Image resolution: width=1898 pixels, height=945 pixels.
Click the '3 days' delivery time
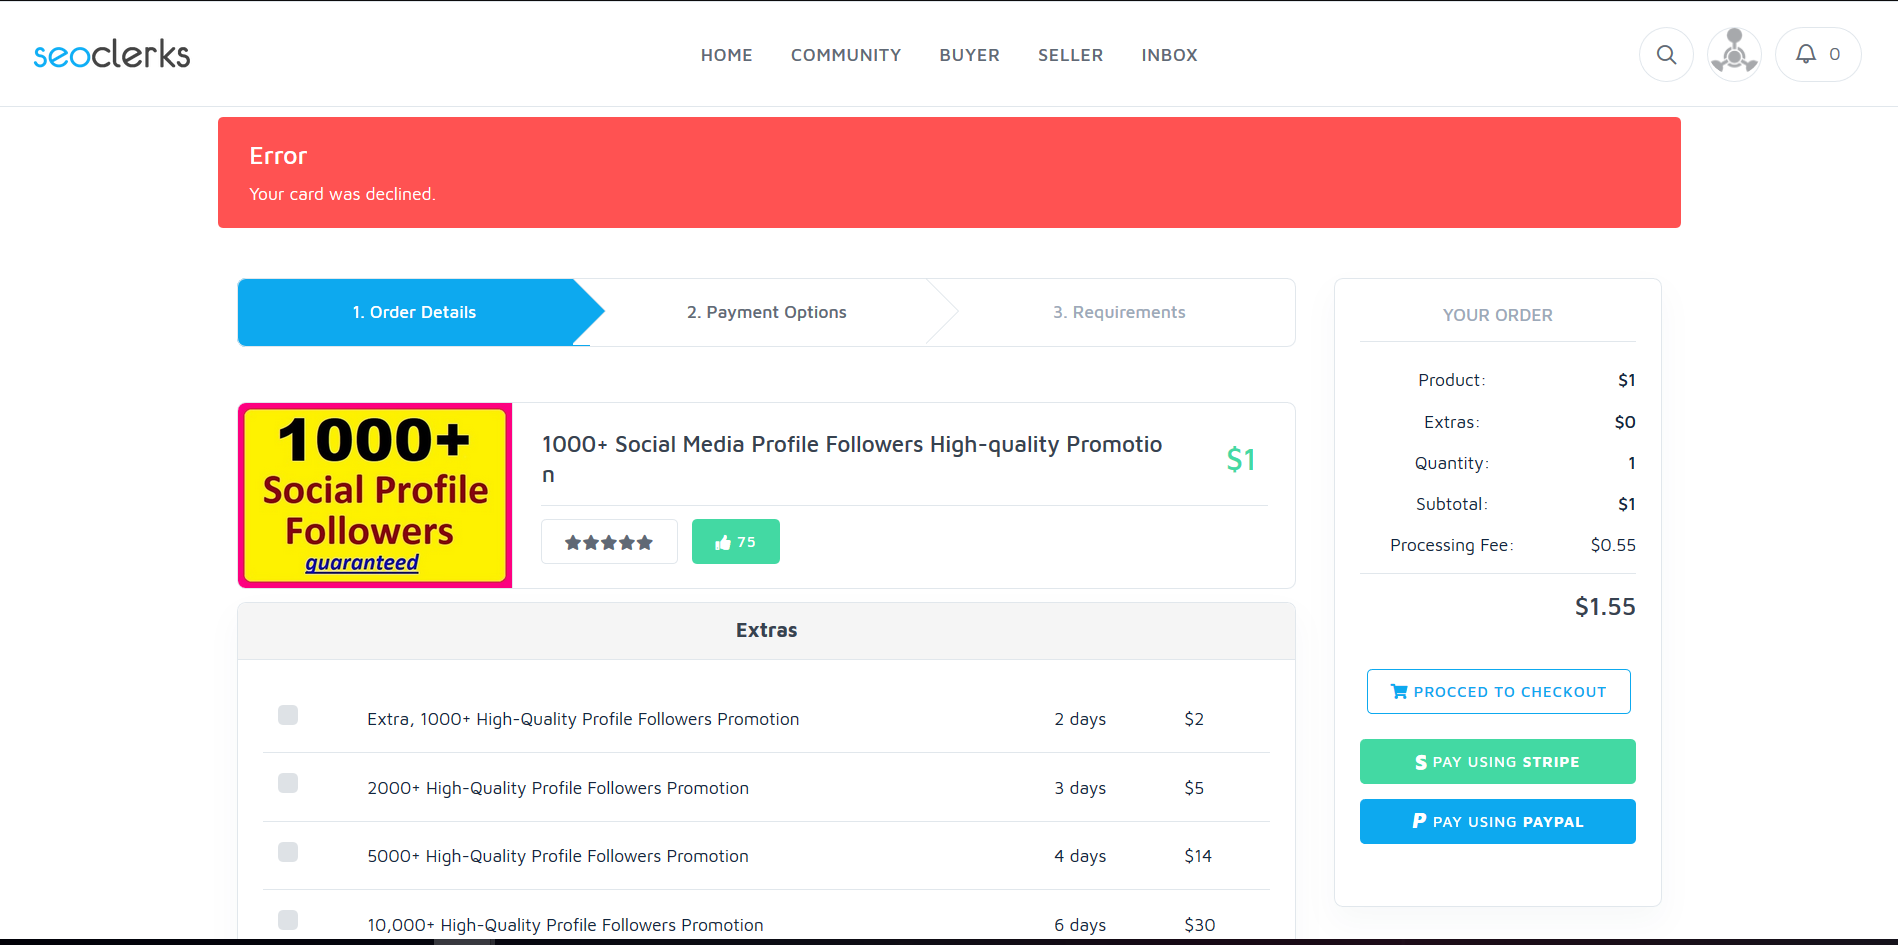coord(1080,788)
